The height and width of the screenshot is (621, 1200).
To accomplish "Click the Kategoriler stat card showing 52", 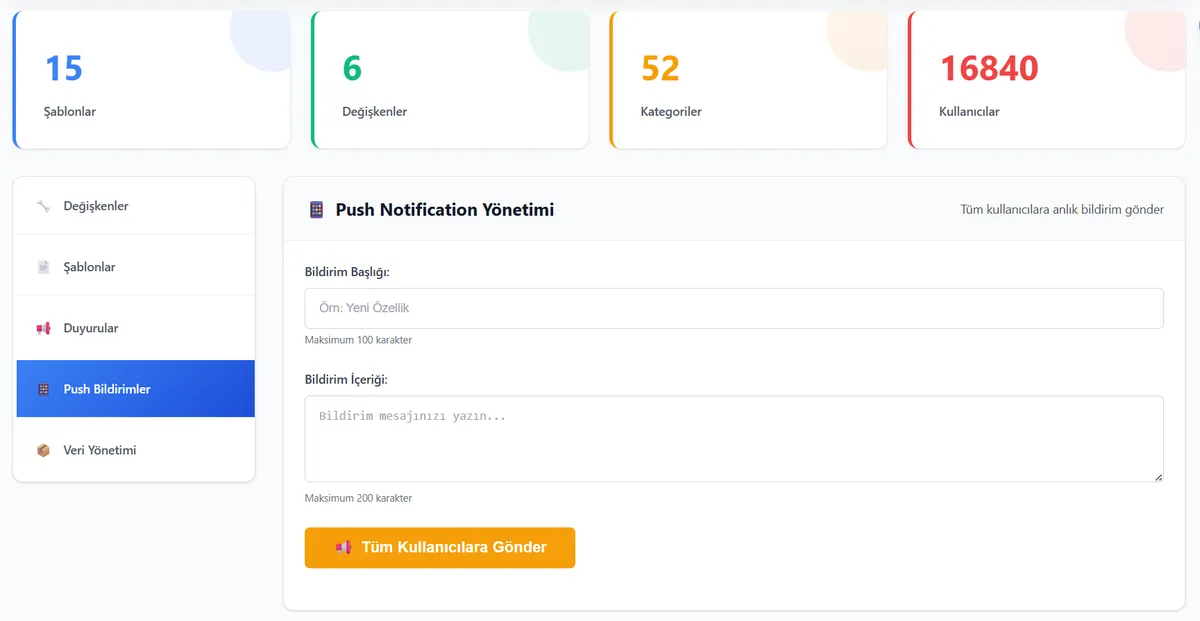I will (x=748, y=82).
